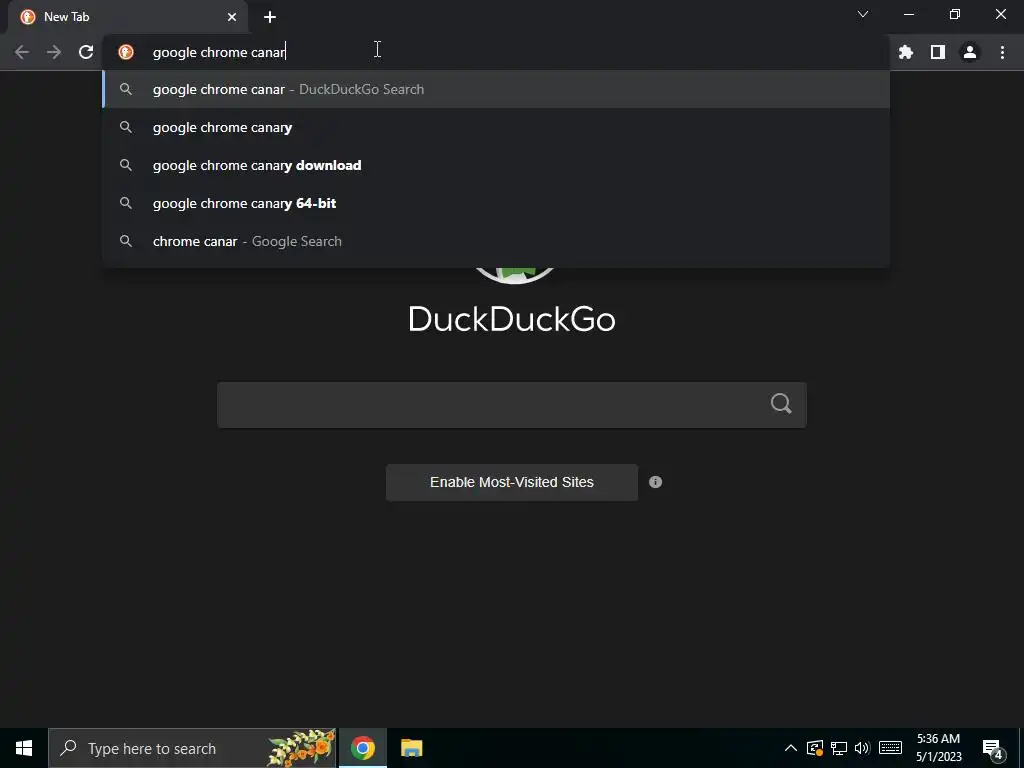
Task: Select the New Tab tab
Action: (128, 17)
